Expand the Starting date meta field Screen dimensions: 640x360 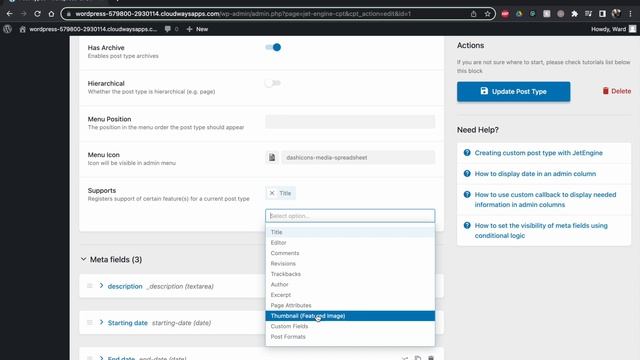(101, 322)
